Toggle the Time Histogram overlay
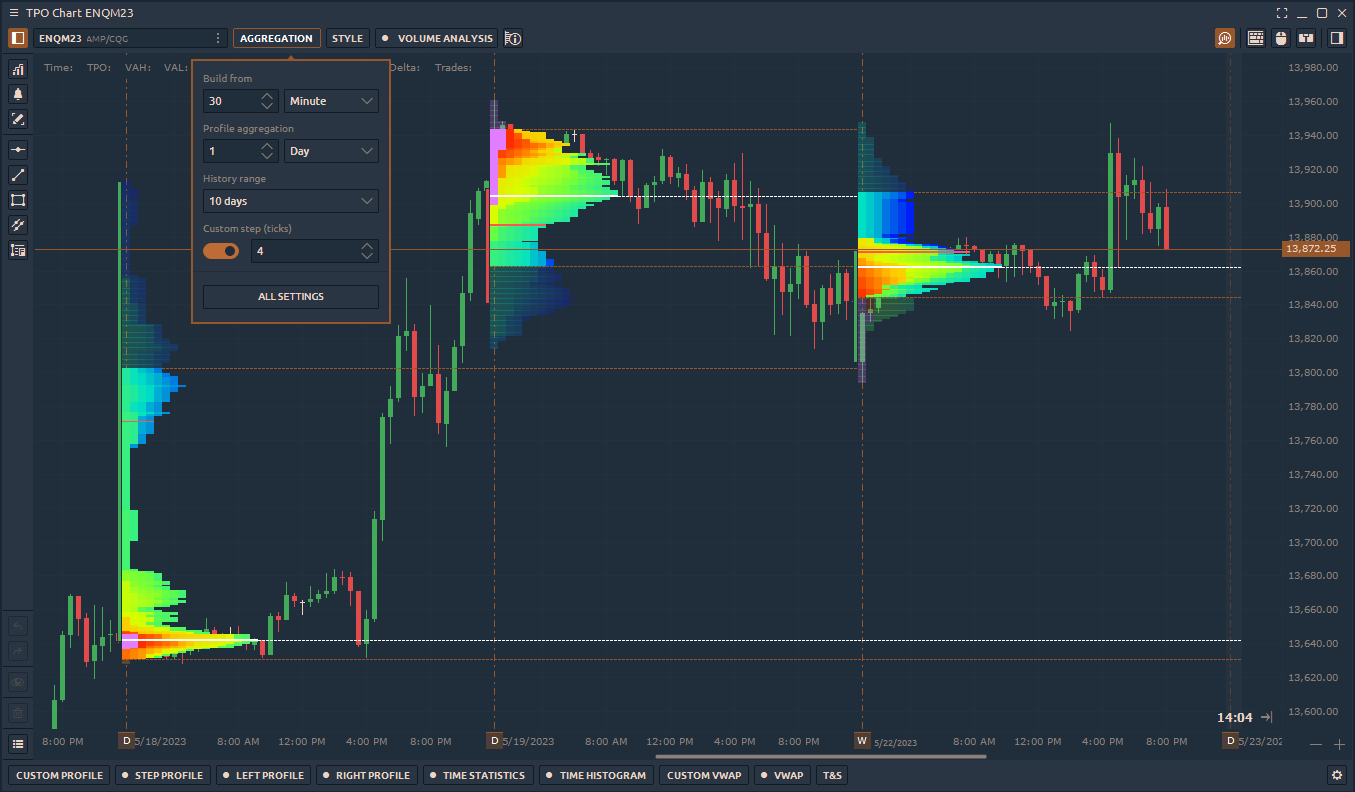Image resolution: width=1355 pixels, height=792 pixels. point(596,775)
